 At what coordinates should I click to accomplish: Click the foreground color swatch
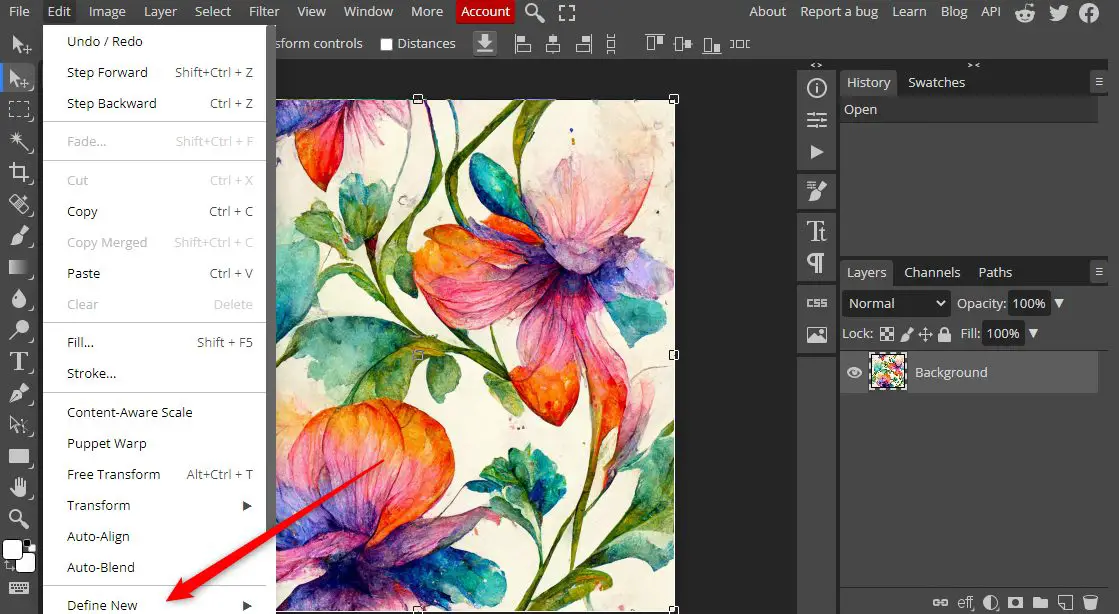click(x=13, y=550)
